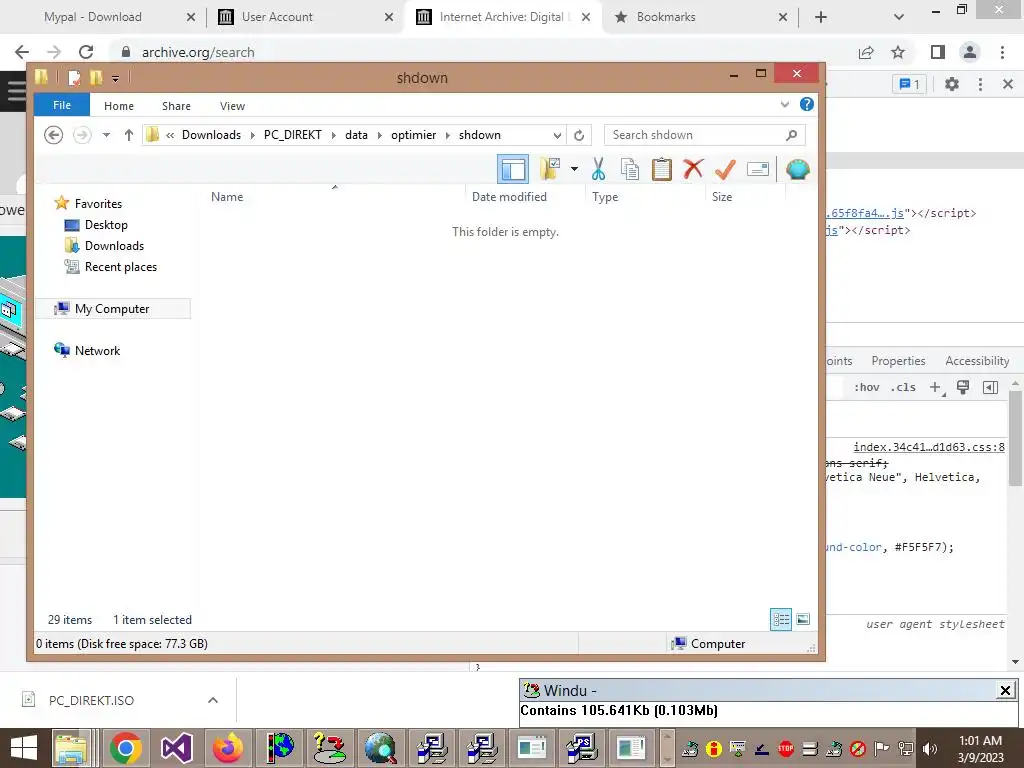Switch to Details view in status bar

click(x=781, y=619)
